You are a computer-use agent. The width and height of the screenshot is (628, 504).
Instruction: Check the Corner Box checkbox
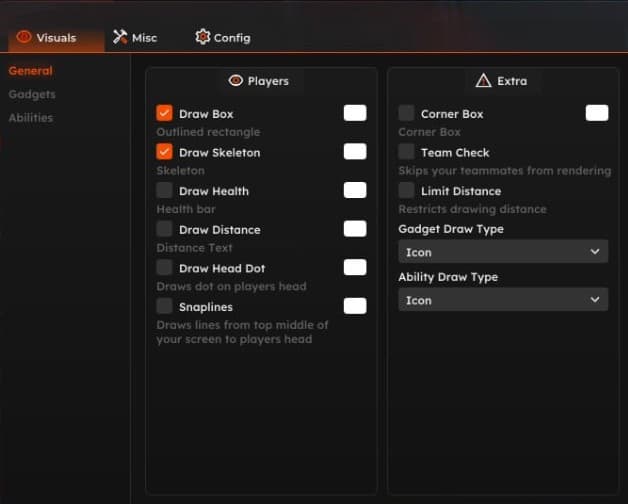click(407, 113)
